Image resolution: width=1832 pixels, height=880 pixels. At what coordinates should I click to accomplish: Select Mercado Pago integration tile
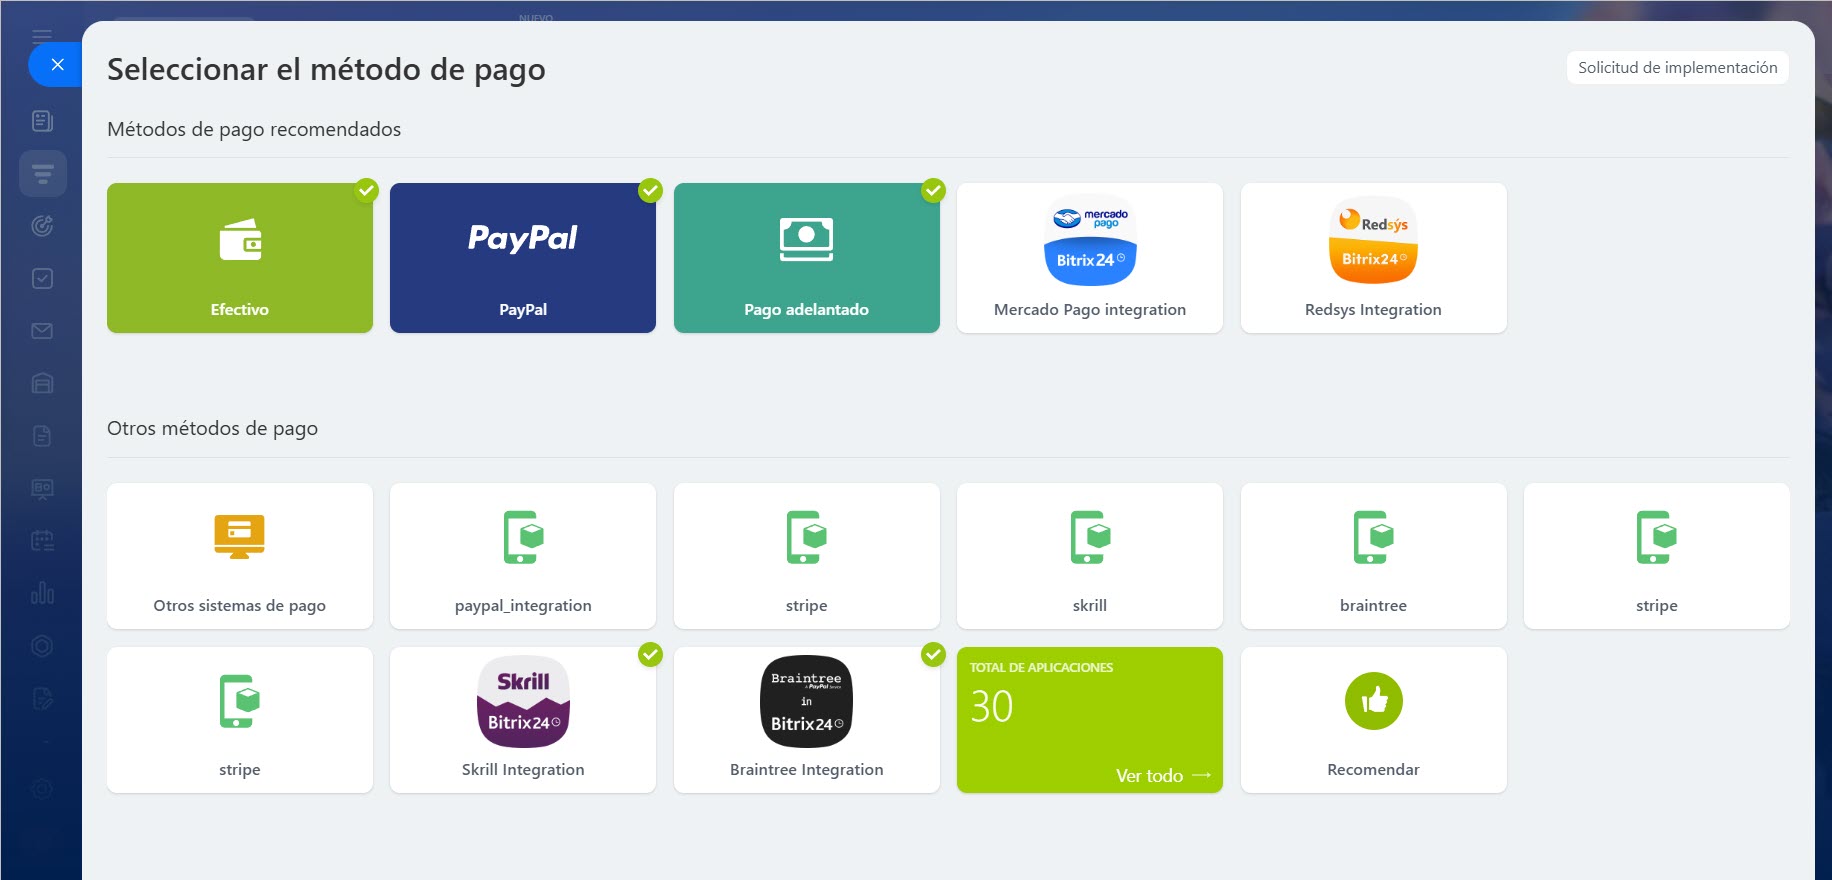[1089, 258]
